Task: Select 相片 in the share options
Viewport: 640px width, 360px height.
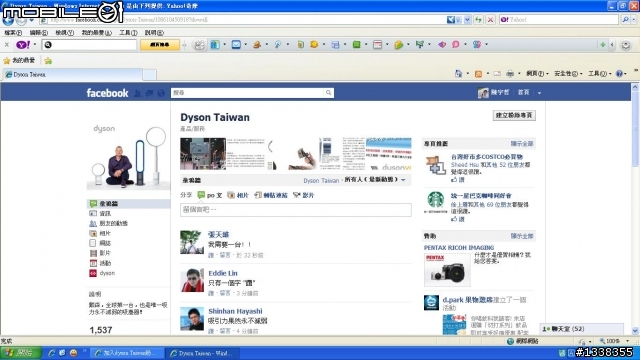Action: (238, 196)
